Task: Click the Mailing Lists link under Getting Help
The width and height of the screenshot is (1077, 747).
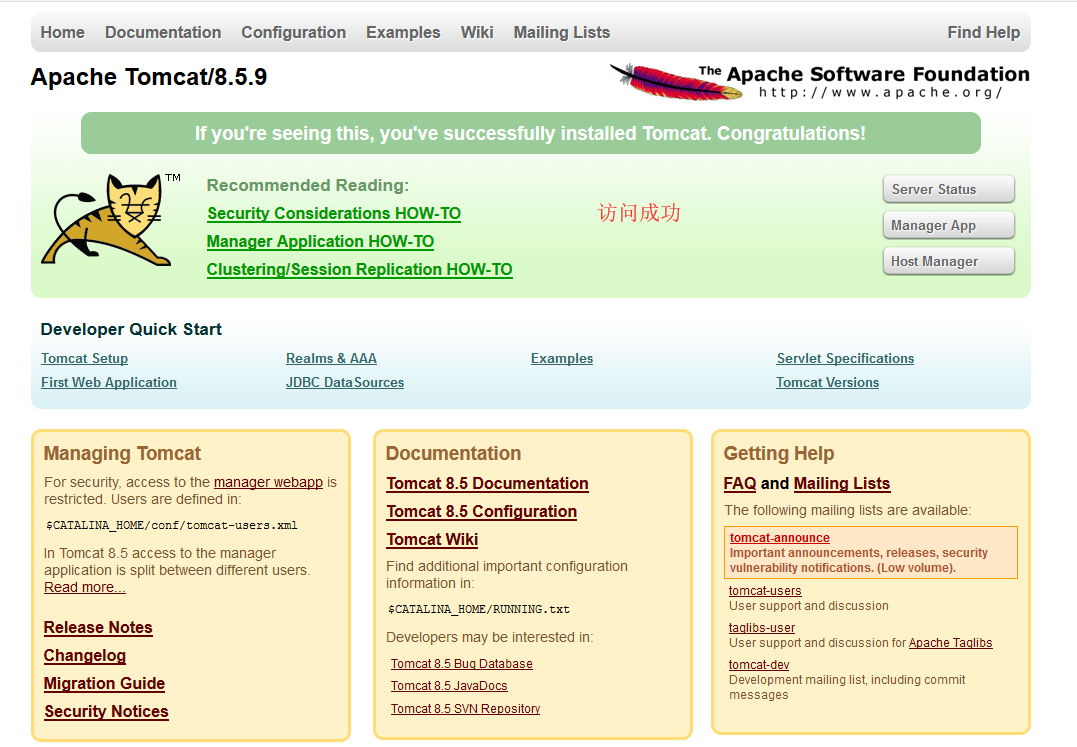Action: point(842,483)
